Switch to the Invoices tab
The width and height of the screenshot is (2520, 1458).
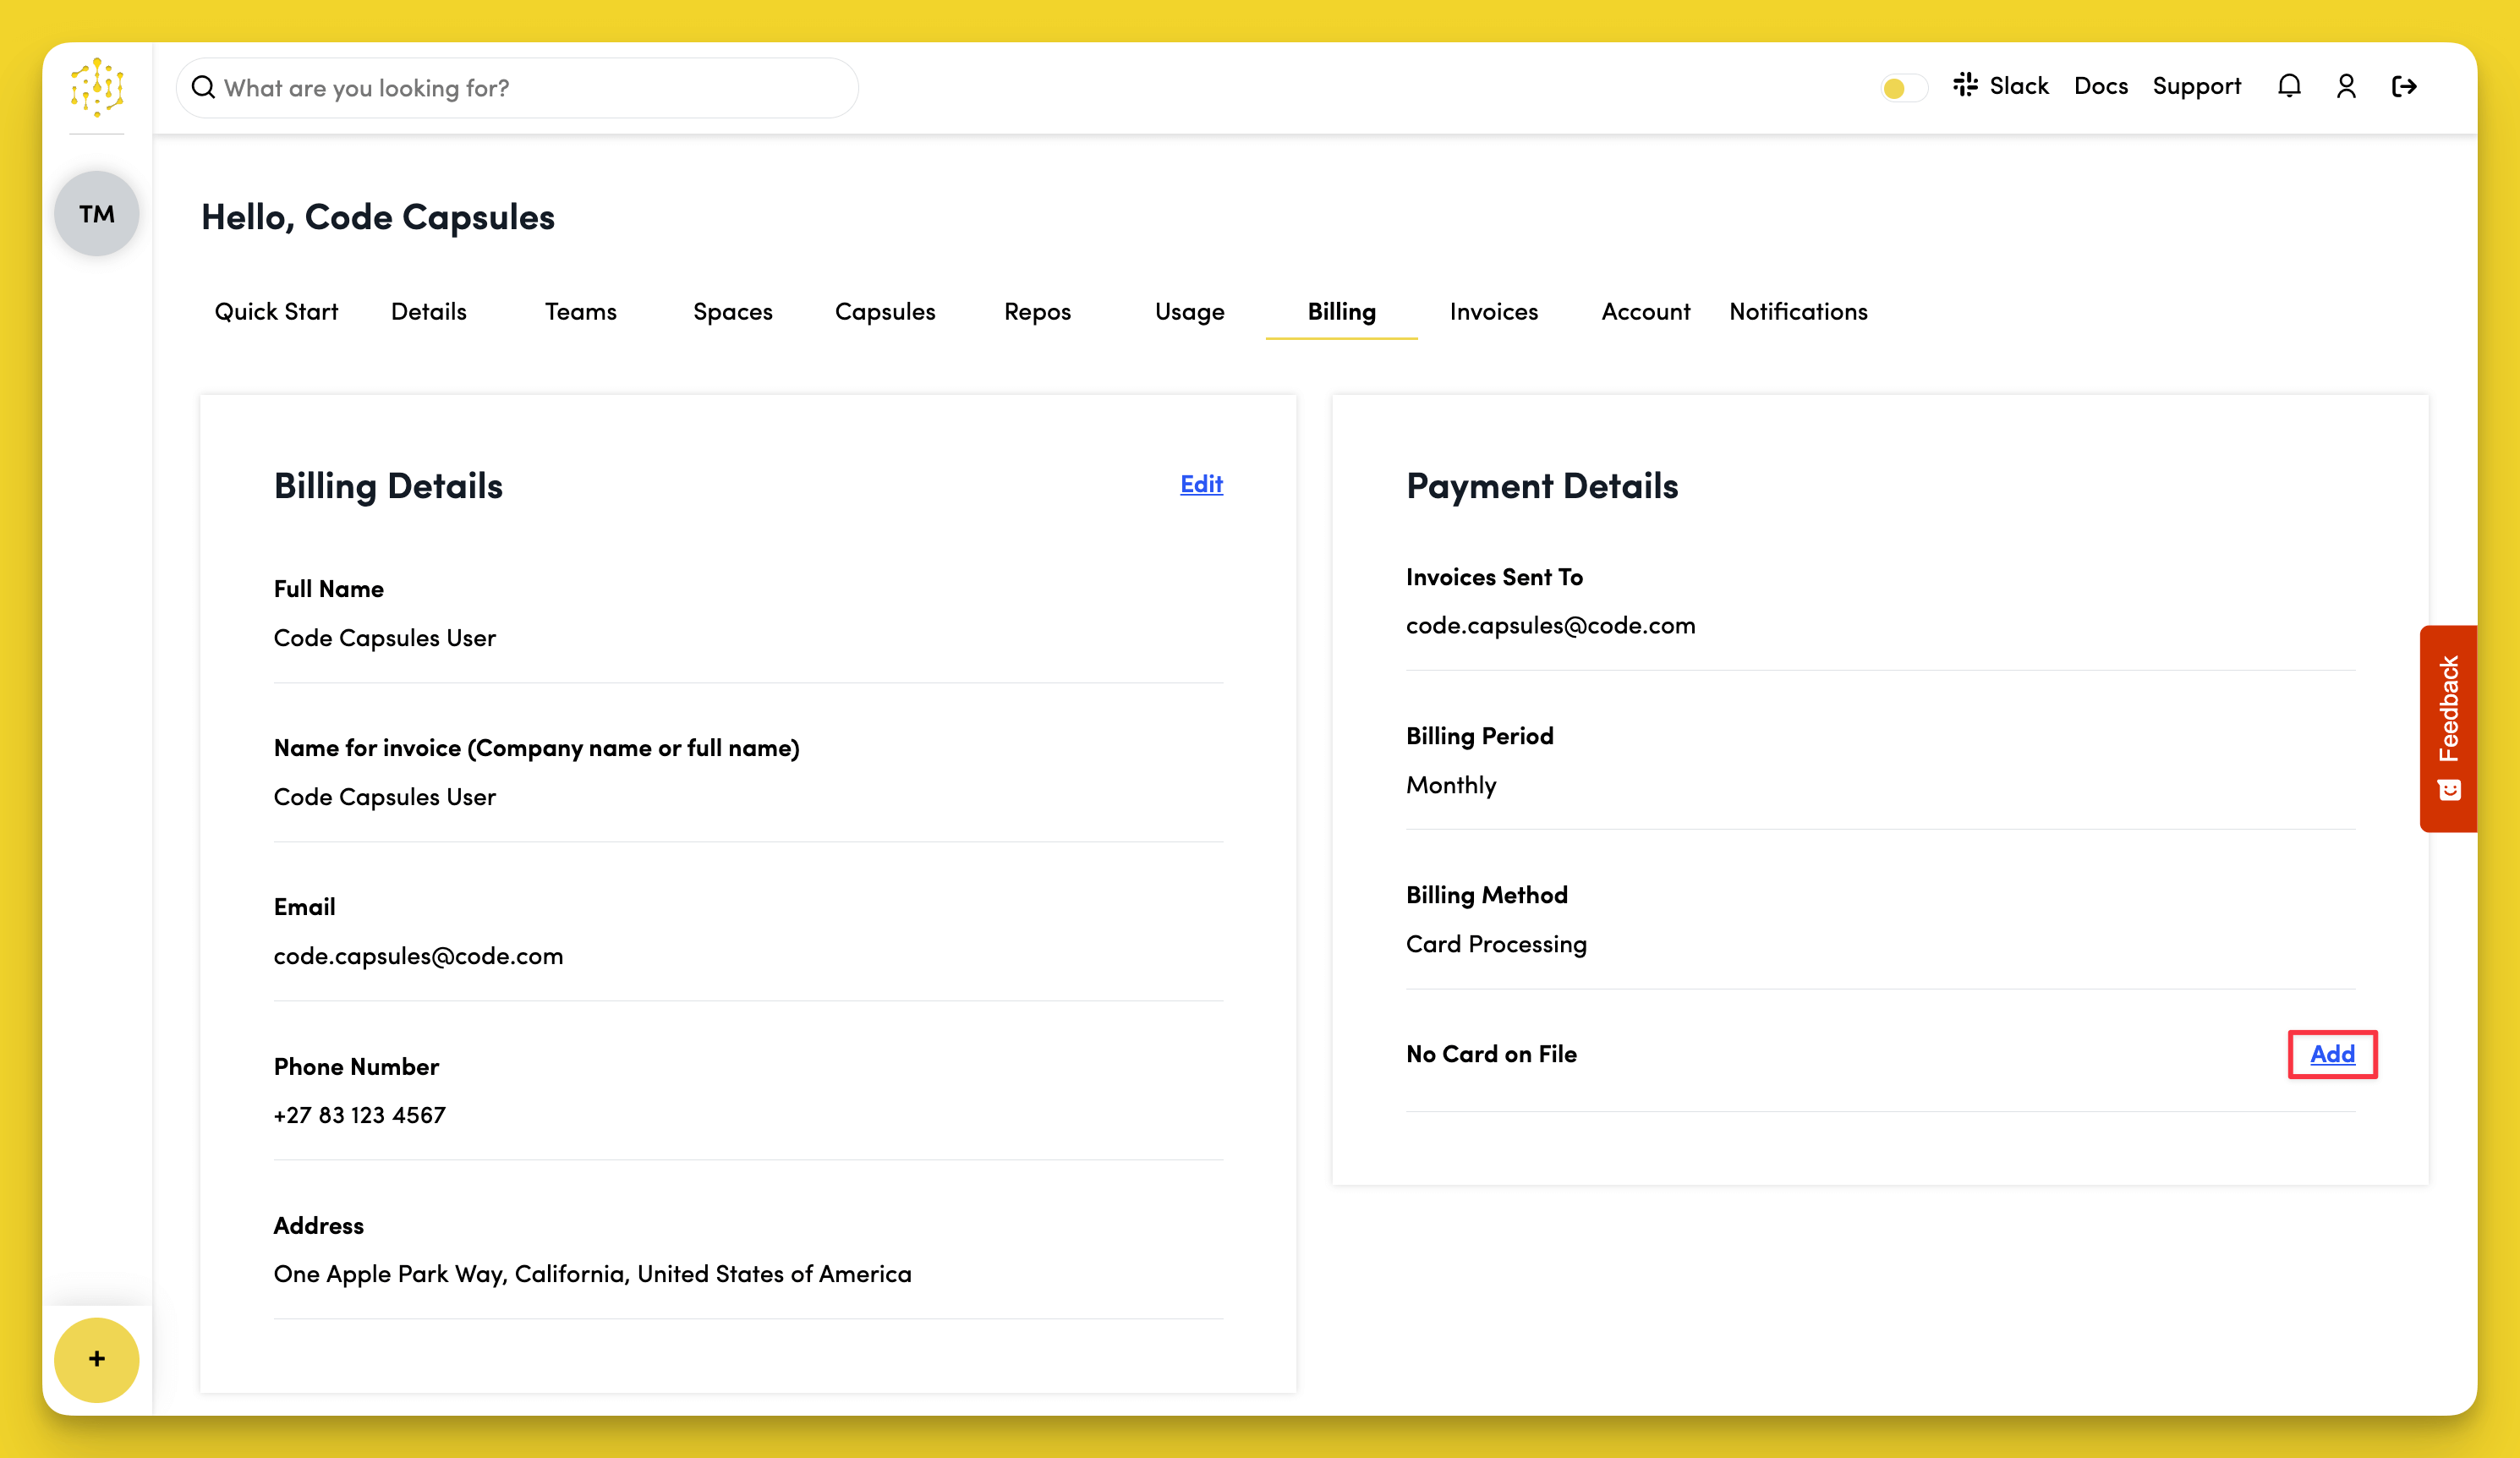(1493, 311)
